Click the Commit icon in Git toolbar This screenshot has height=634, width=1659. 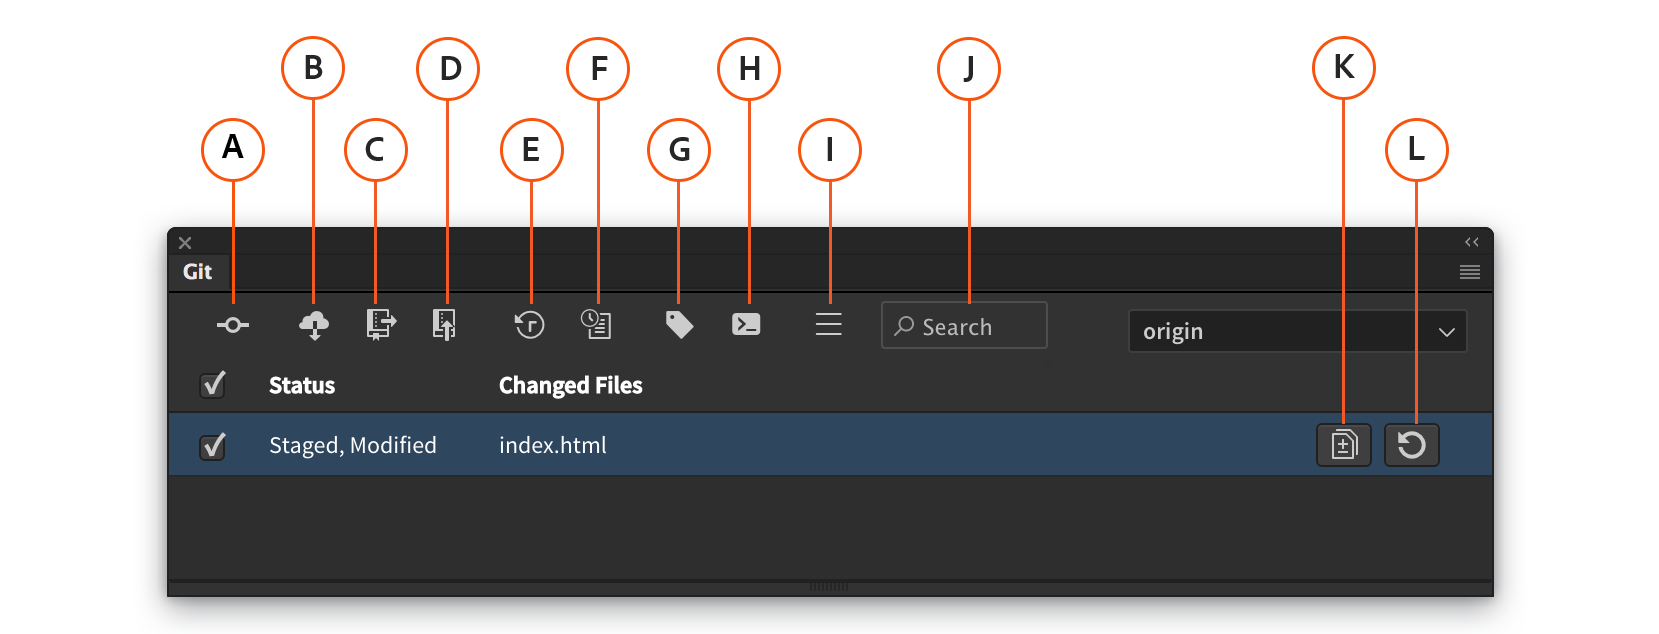[x=233, y=325]
